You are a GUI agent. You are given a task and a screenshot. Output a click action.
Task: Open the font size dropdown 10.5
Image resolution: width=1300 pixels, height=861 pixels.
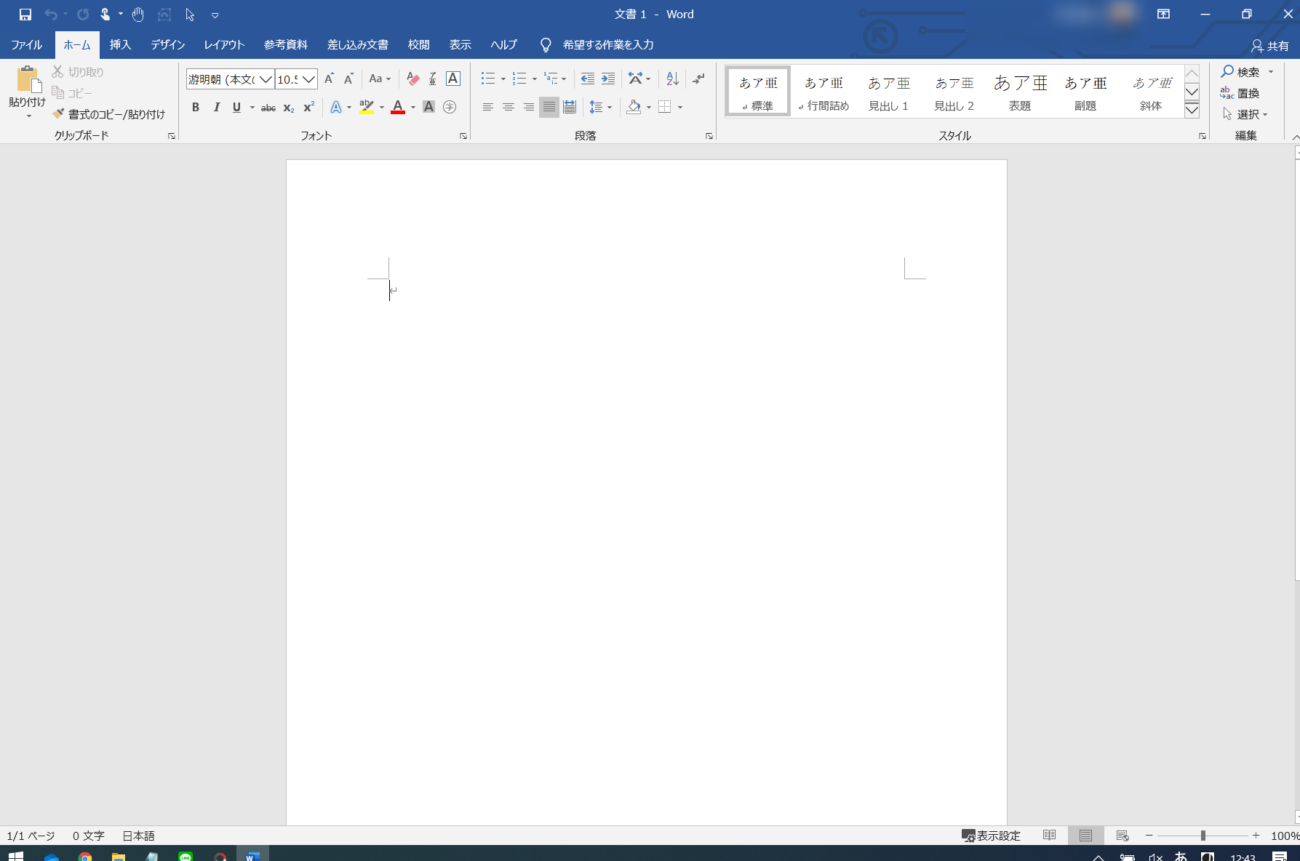click(309, 79)
